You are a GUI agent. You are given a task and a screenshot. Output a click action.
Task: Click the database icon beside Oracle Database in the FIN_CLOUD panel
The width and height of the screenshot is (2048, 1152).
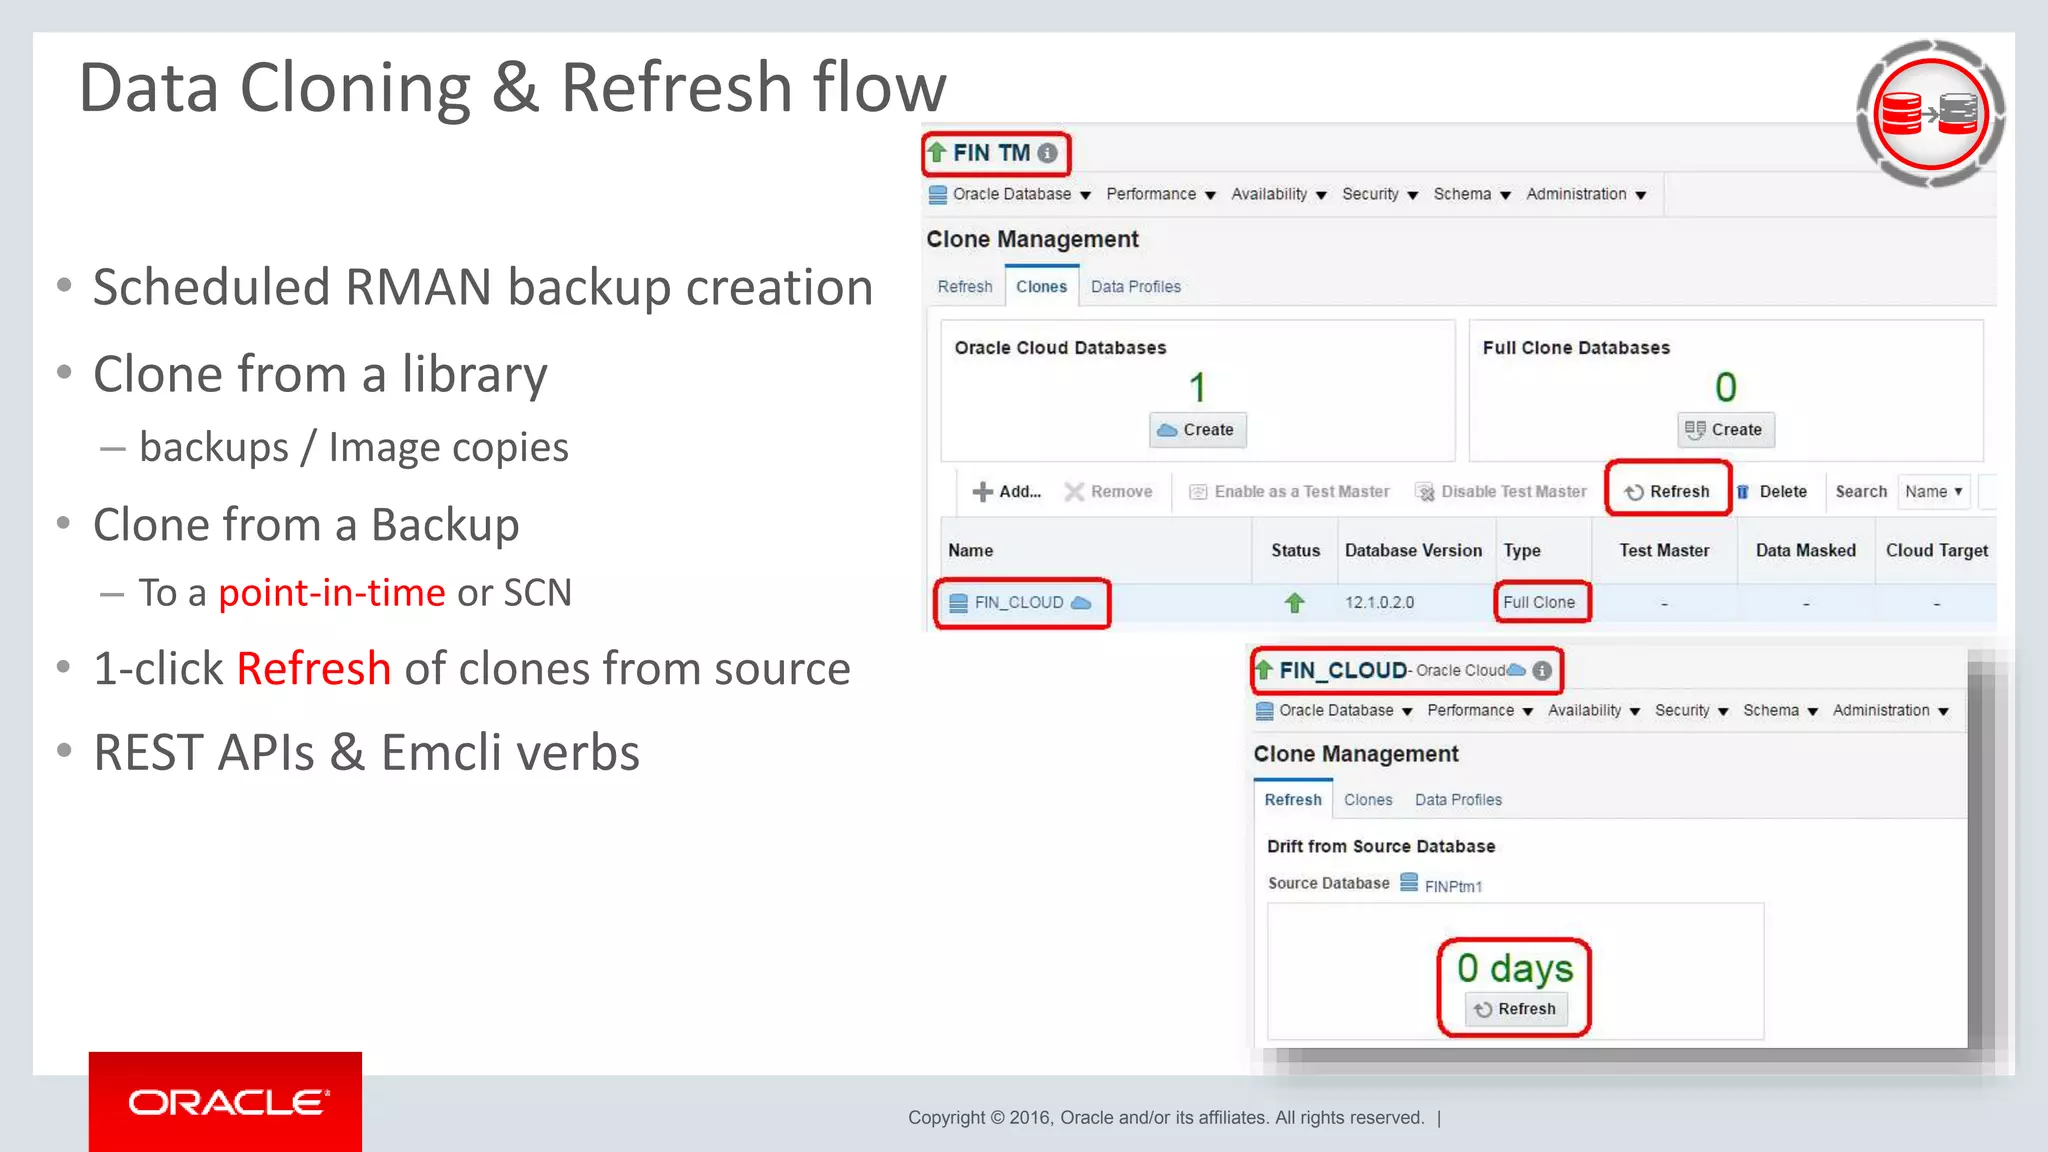[x=1265, y=711]
